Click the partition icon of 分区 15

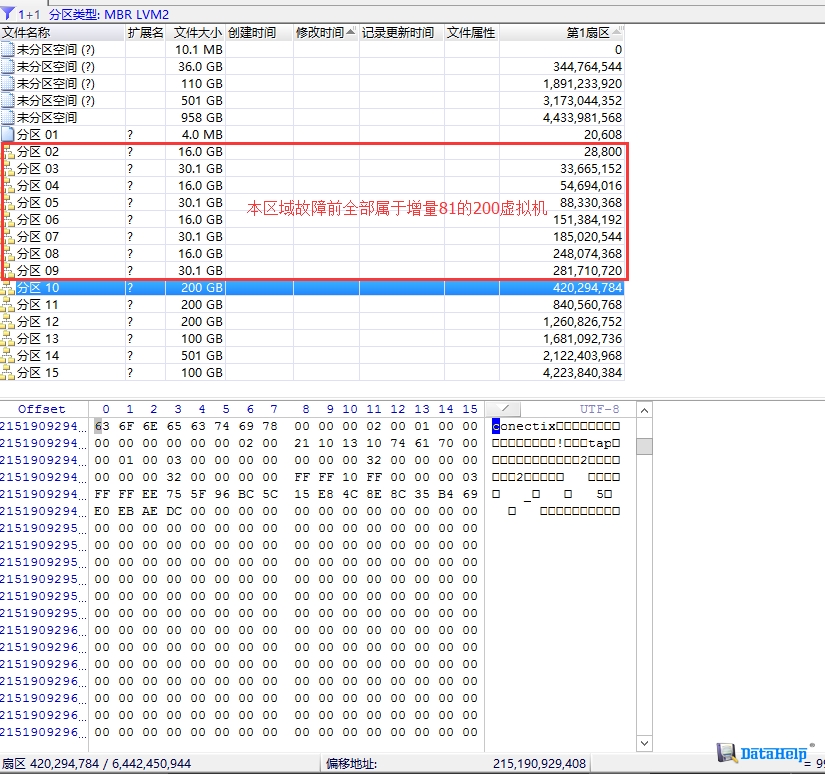click(7, 373)
